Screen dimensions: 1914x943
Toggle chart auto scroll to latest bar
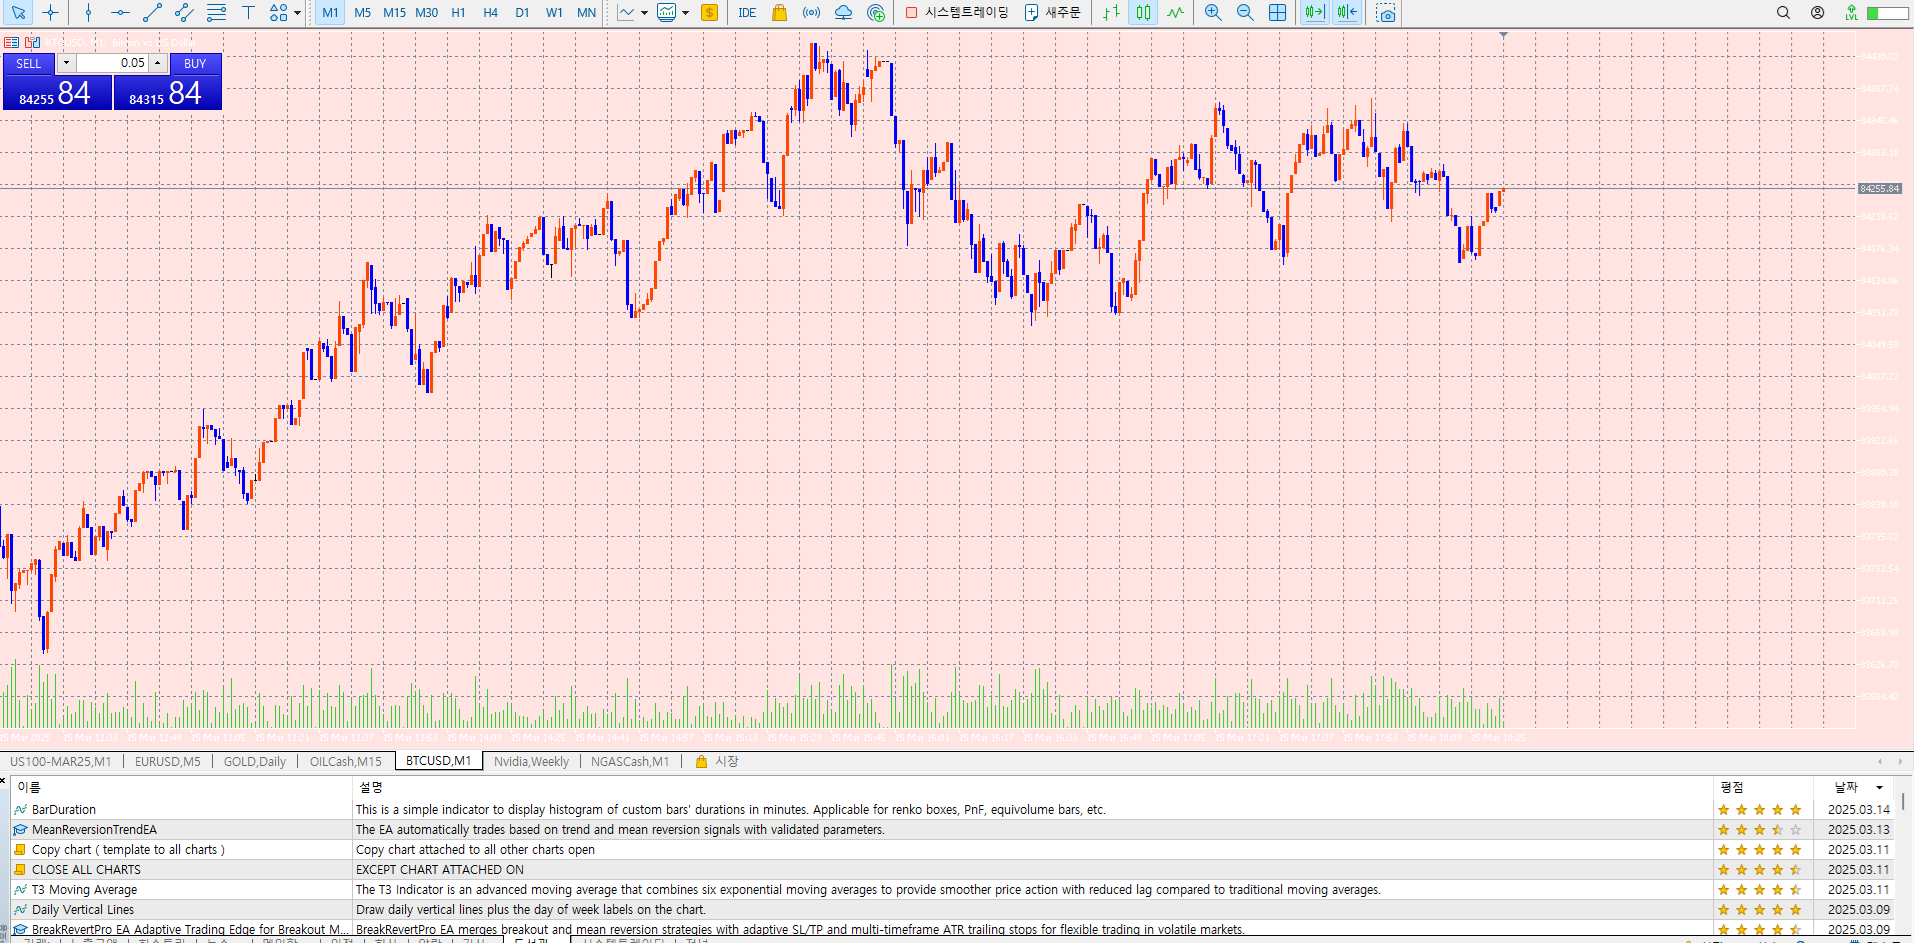coord(1314,13)
